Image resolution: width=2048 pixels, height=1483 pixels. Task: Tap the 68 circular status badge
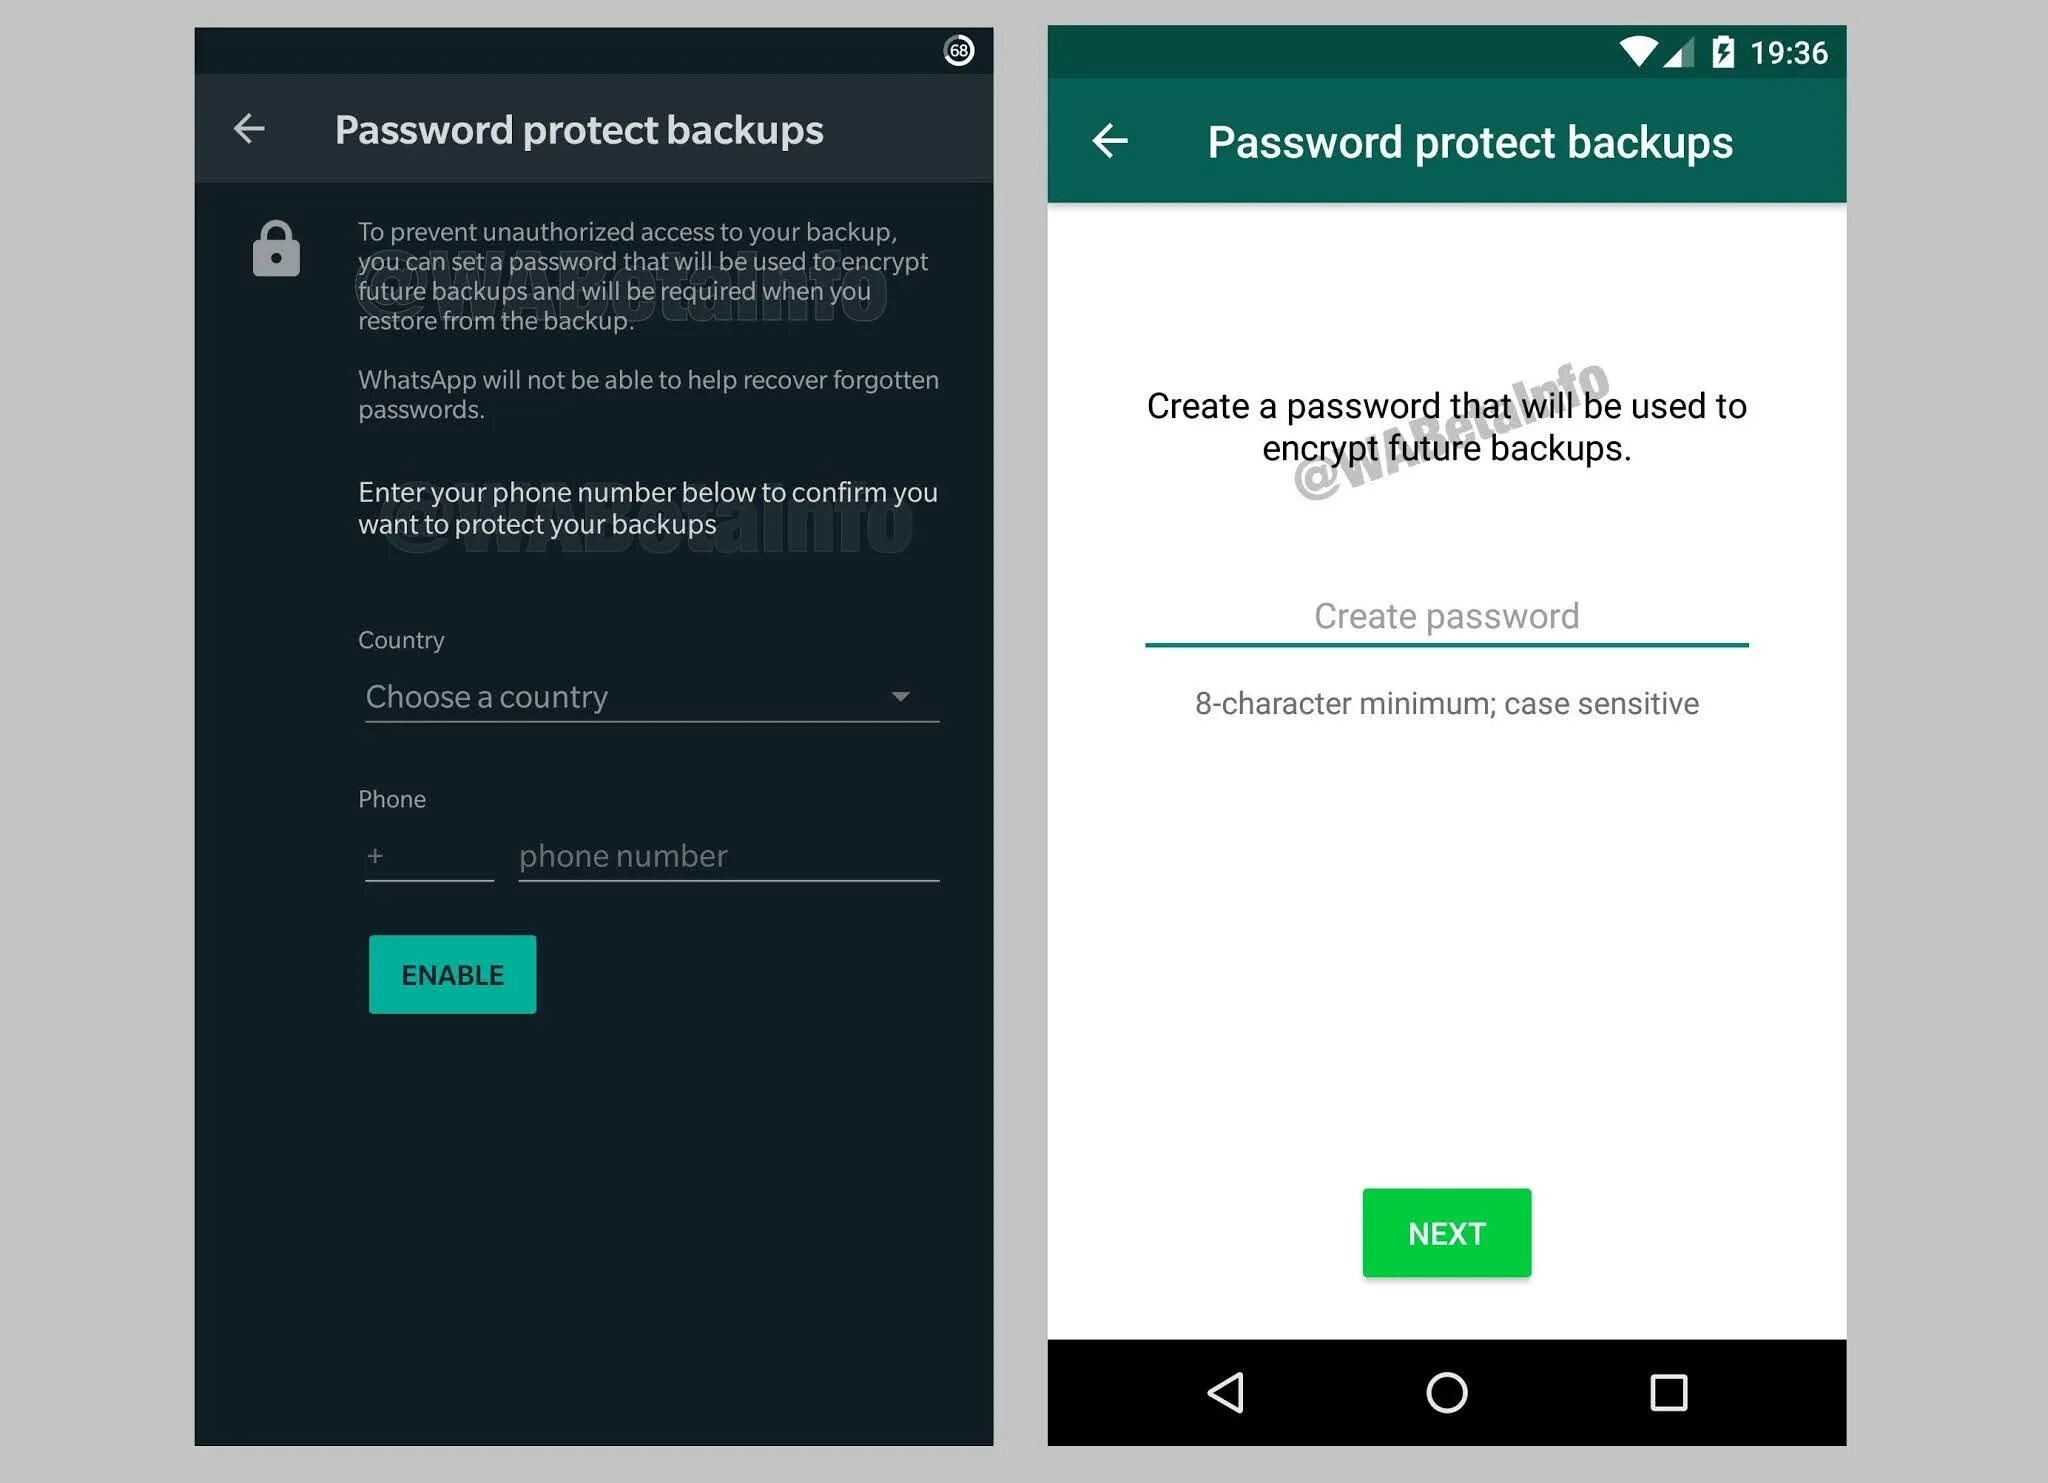pyautogui.click(x=959, y=50)
